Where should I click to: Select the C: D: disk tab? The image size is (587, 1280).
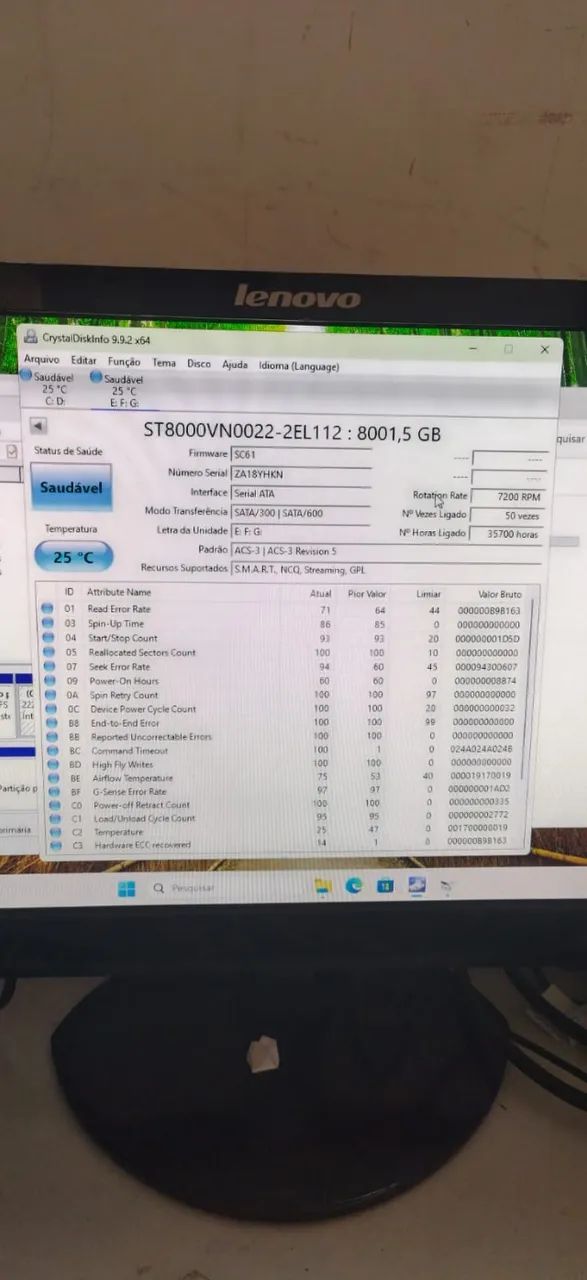pyautogui.click(x=48, y=389)
